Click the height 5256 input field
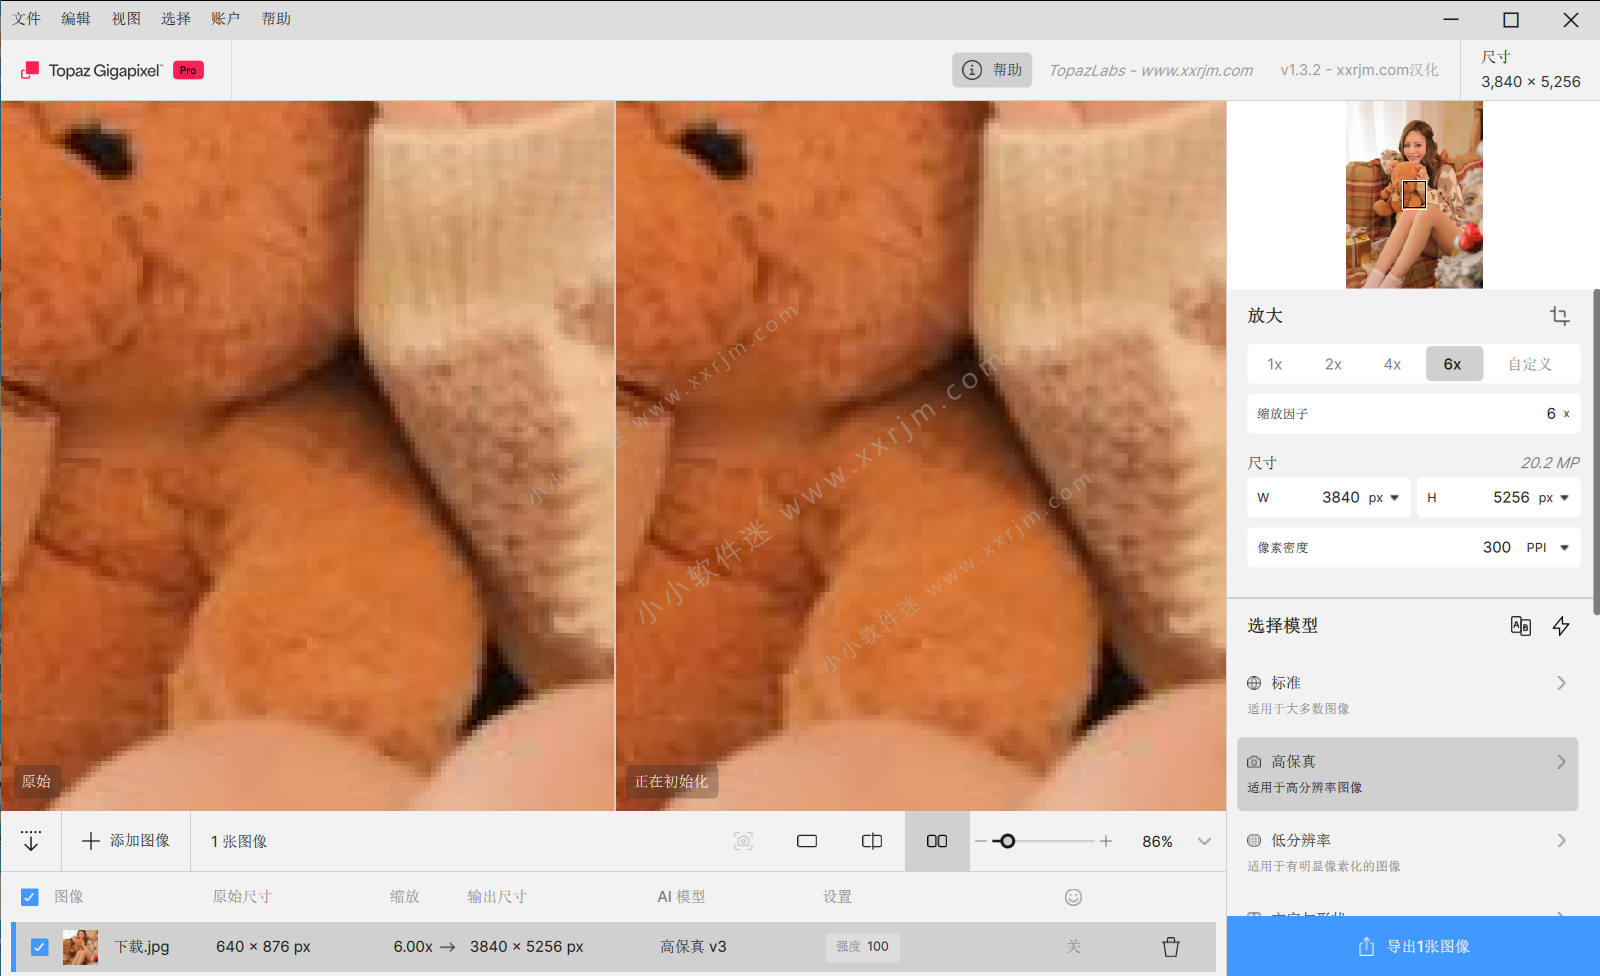 click(1499, 498)
